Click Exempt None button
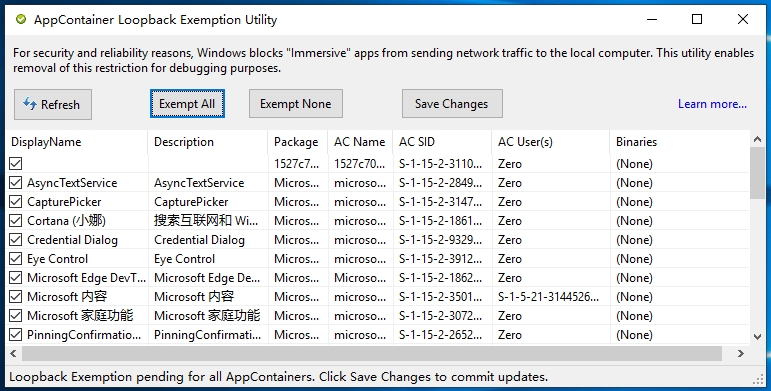Viewport: 771px width, 391px height. (296, 104)
